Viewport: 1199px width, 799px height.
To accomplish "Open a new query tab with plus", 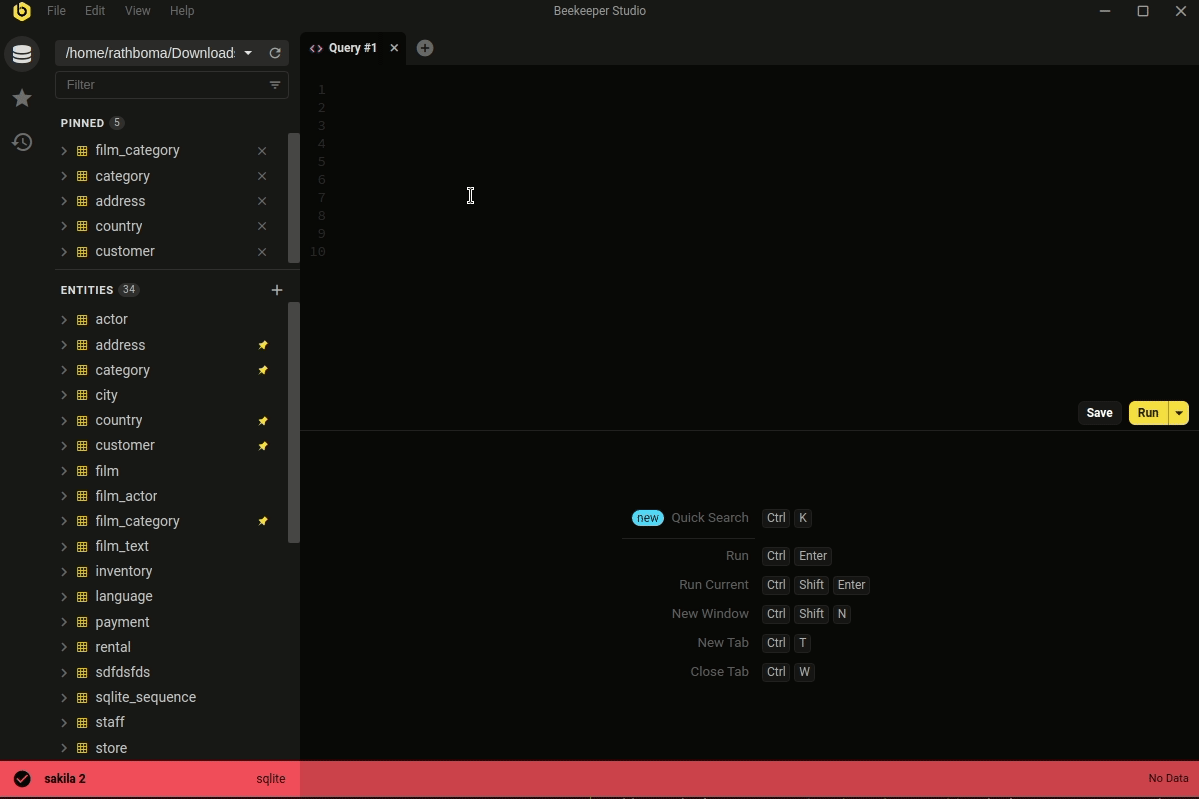I will (x=425, y=48).
